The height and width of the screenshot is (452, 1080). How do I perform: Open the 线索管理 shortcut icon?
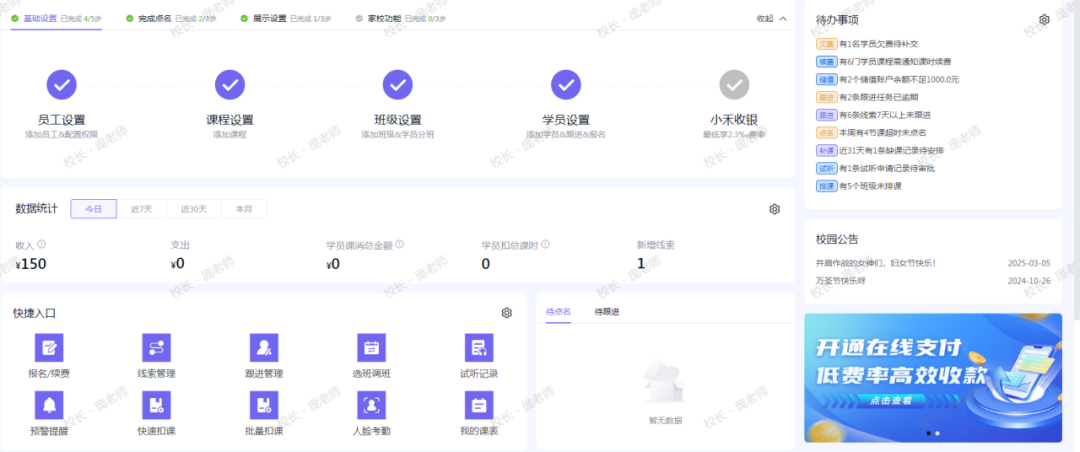(x=156, y=348)
